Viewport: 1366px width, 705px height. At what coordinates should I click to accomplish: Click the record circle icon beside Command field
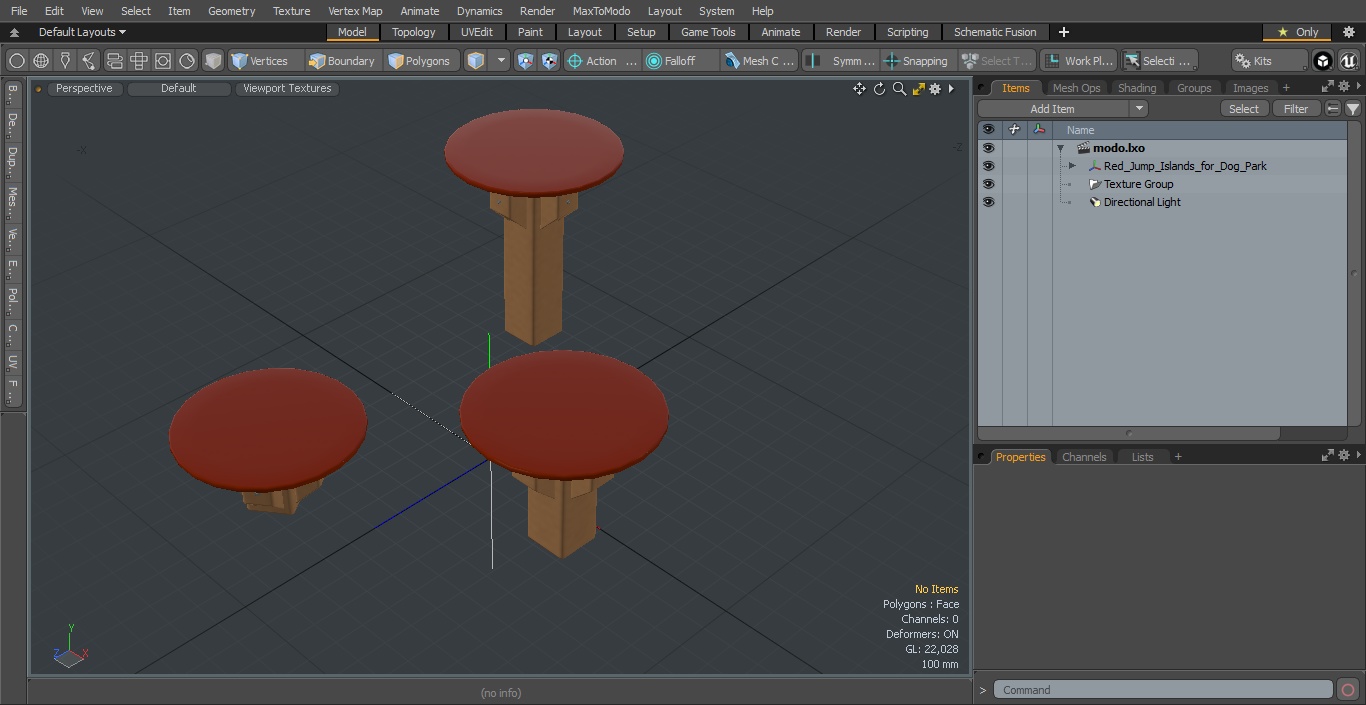[x=1347, y=689]
